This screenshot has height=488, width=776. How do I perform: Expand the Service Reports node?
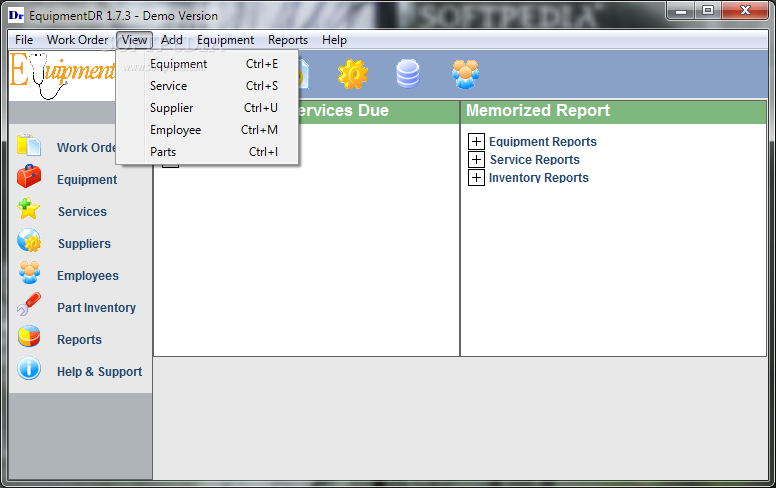(x=476, y=159)
